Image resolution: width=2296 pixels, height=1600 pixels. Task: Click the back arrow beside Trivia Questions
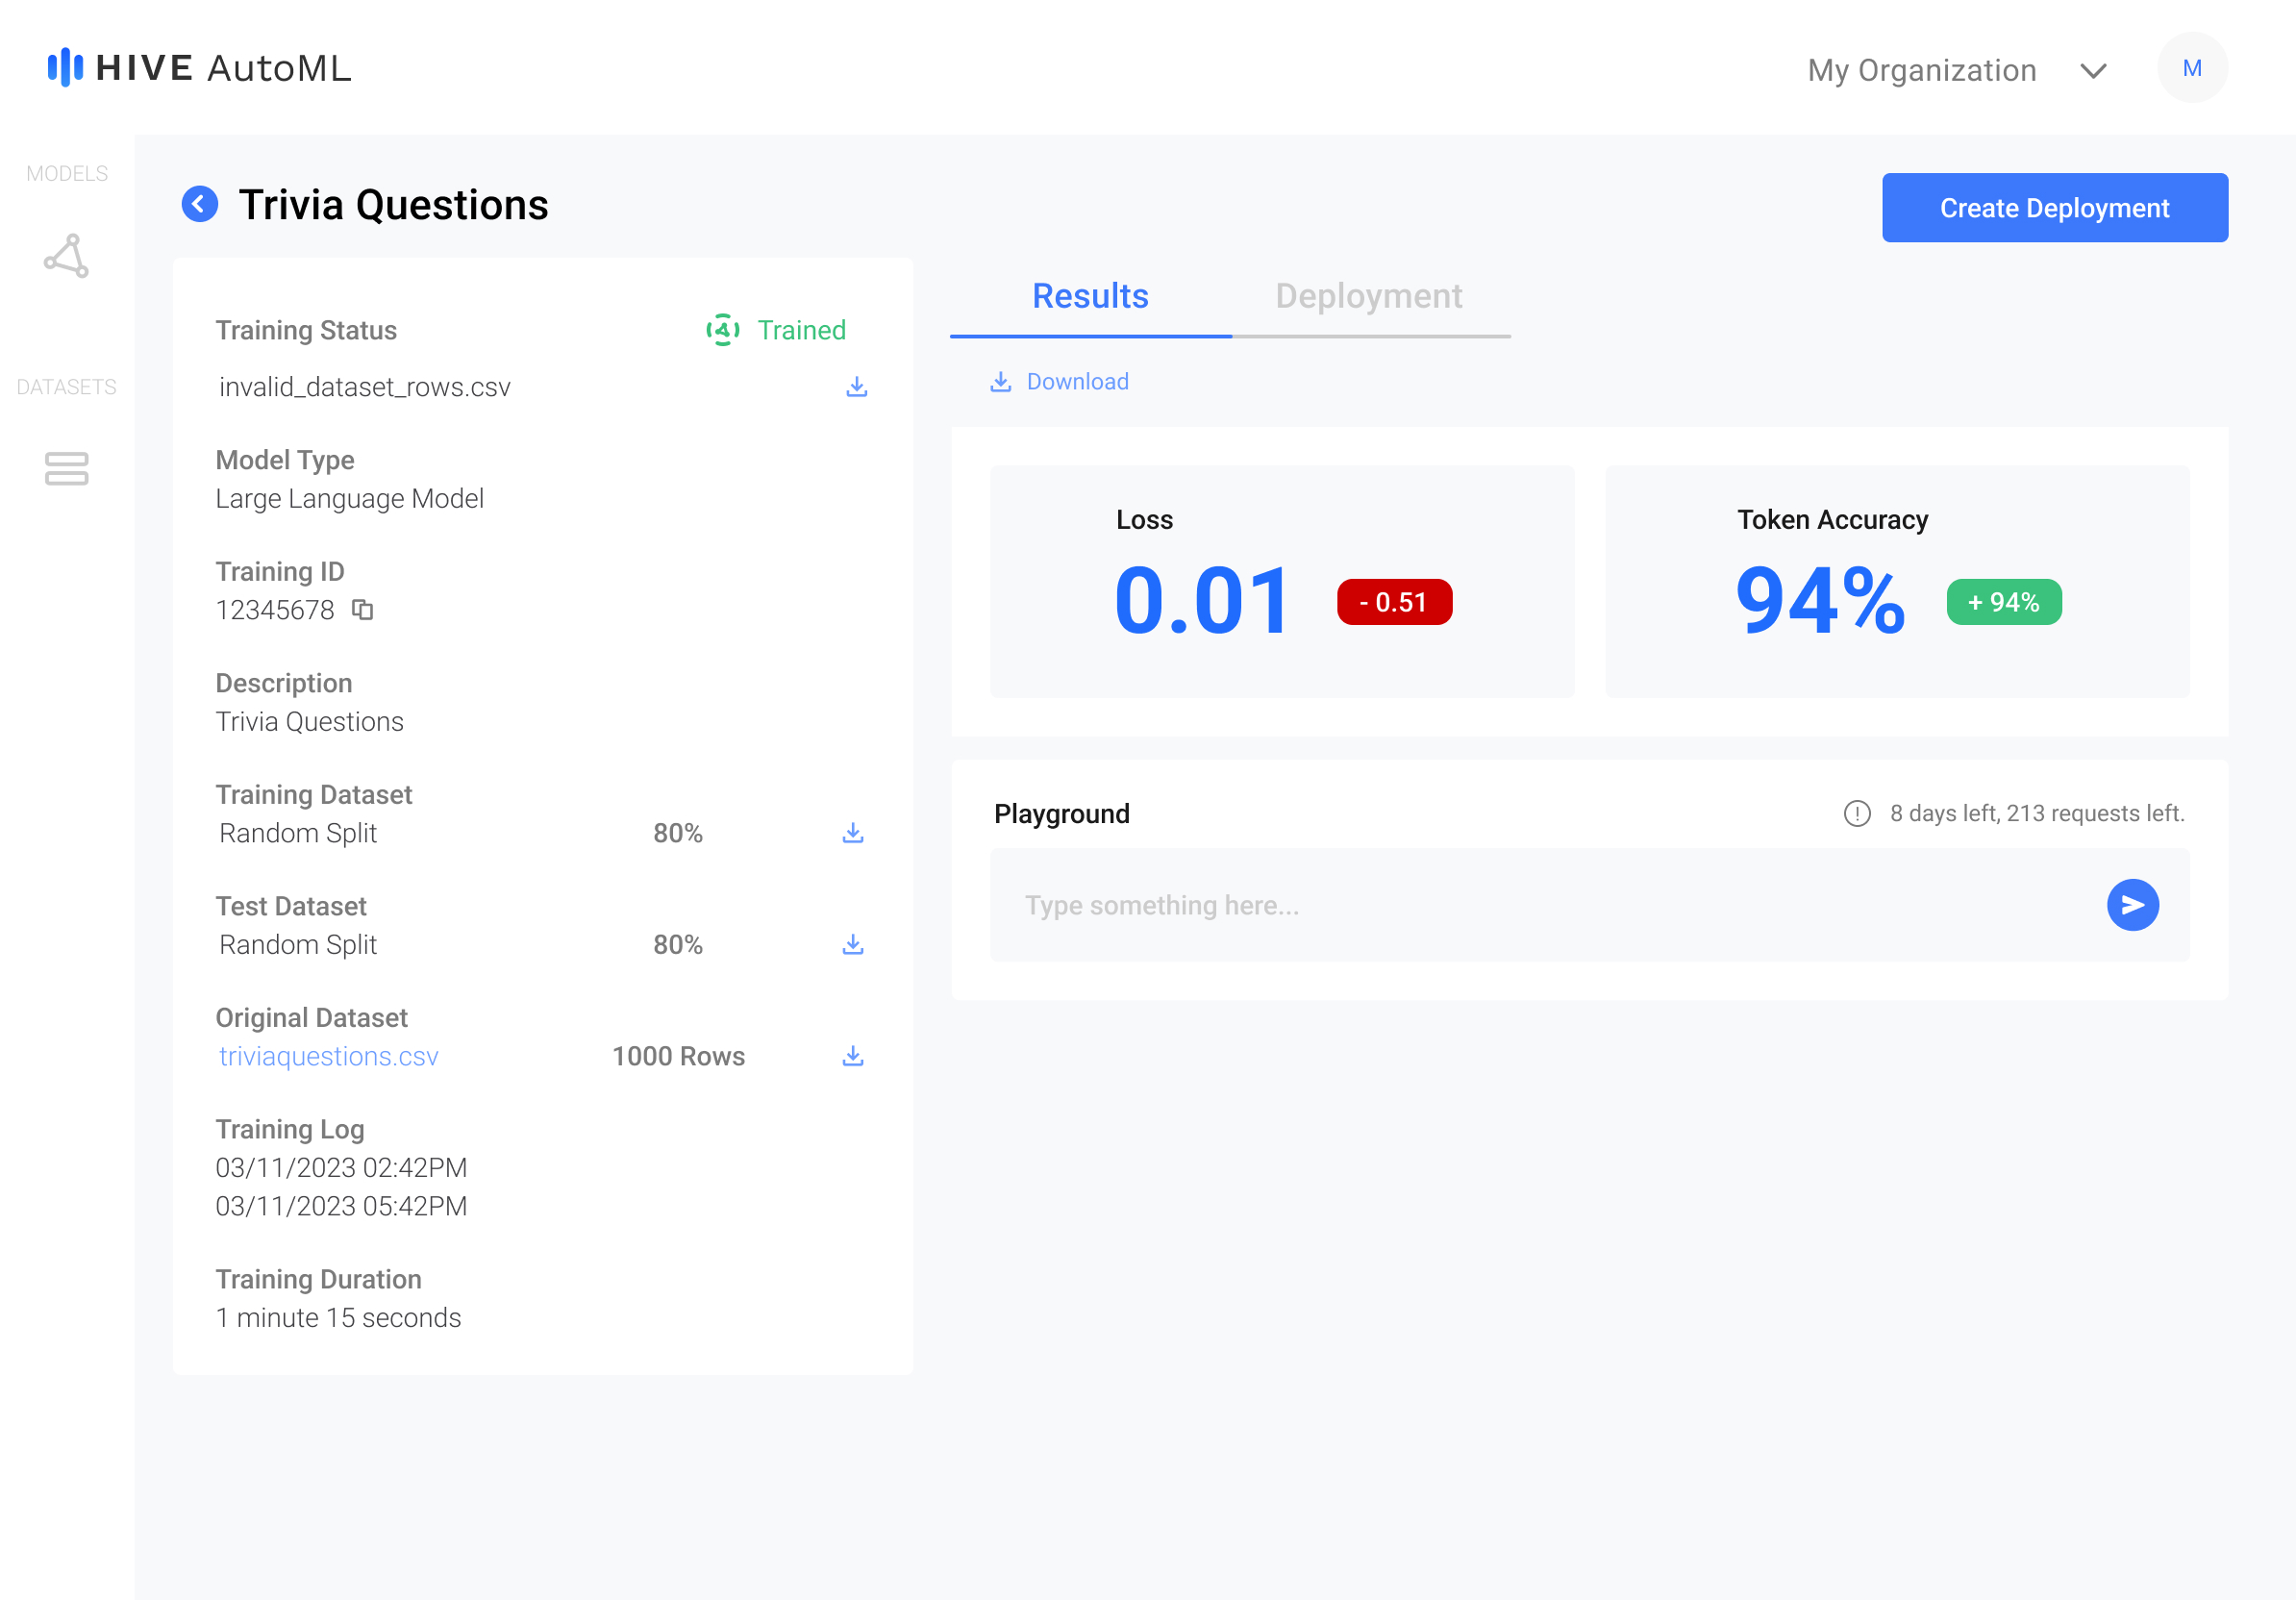pyautogui.click(x=200, y=204)
